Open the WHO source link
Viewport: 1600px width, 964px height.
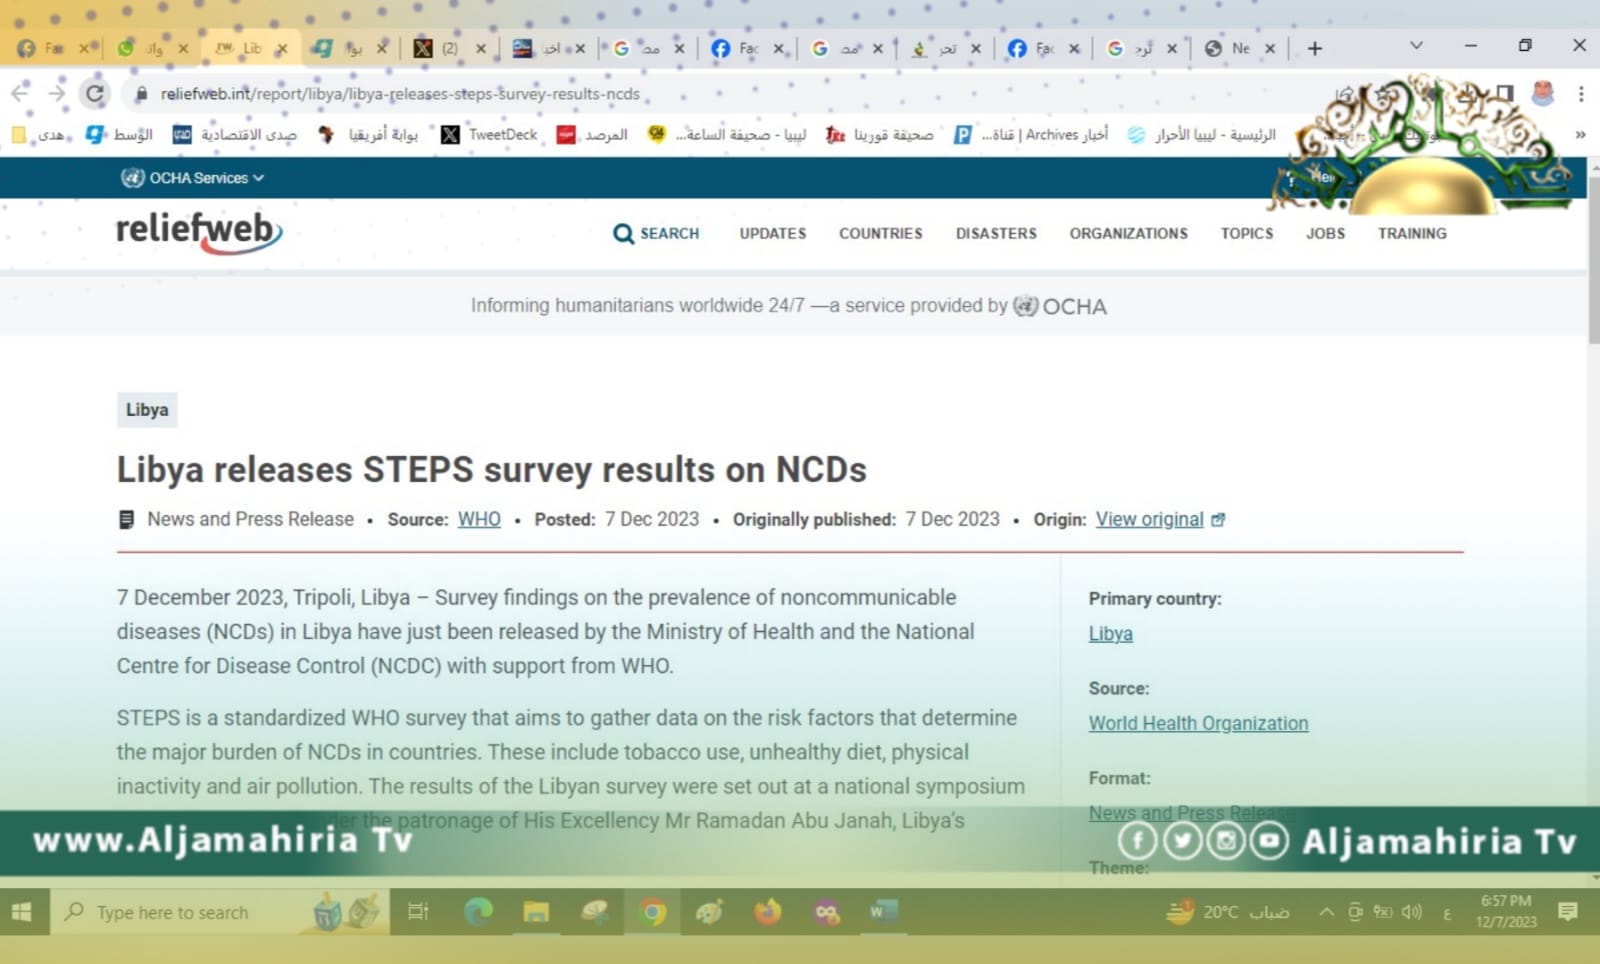[x=479, y=519]
